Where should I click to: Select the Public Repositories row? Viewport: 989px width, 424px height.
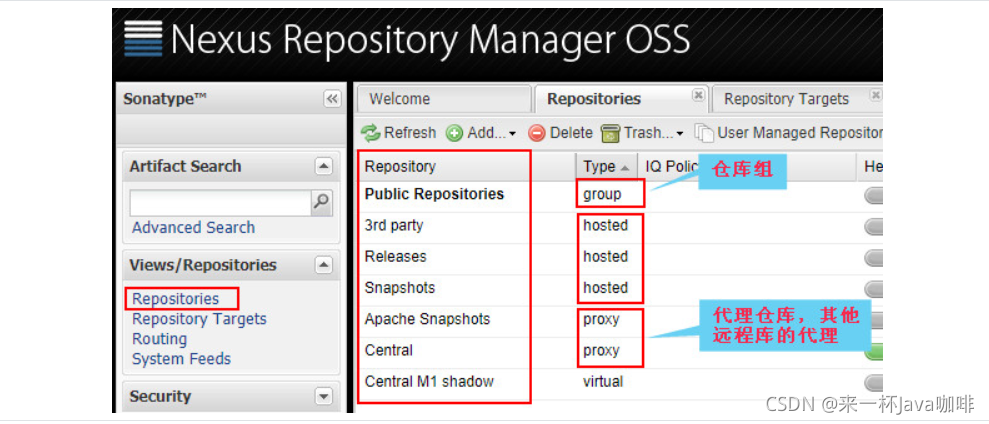(x=620, y=194)
